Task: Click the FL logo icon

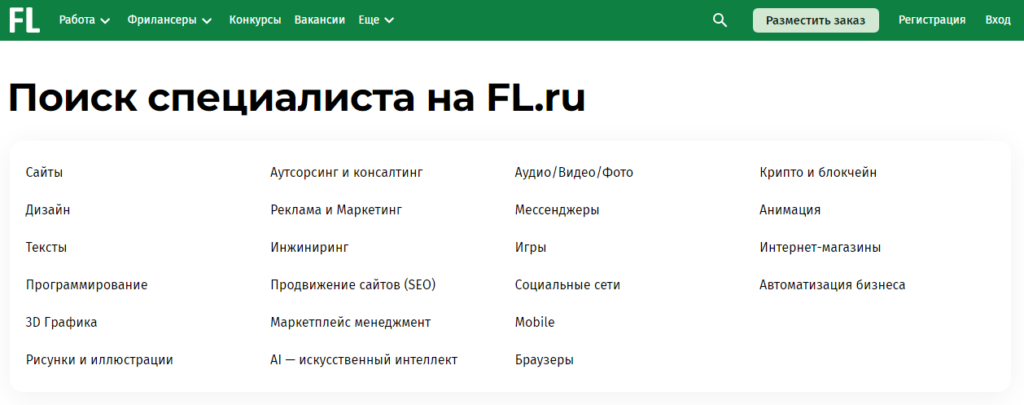Action: 24,20
